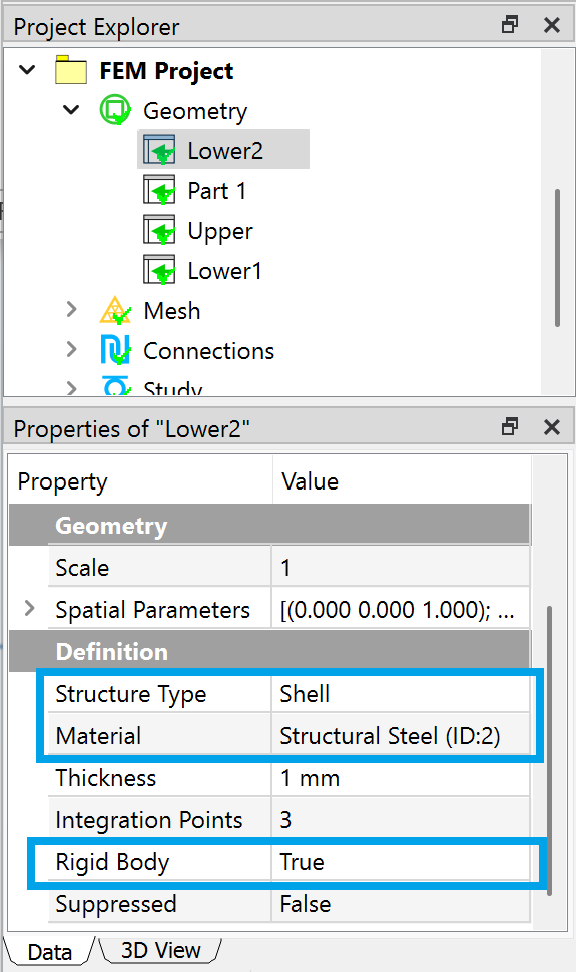Image resolution: width=576 pixels, height=972 pixels.
Task: Expand the Mesh node
Action: pyautogui.click(x=71, y=309)
